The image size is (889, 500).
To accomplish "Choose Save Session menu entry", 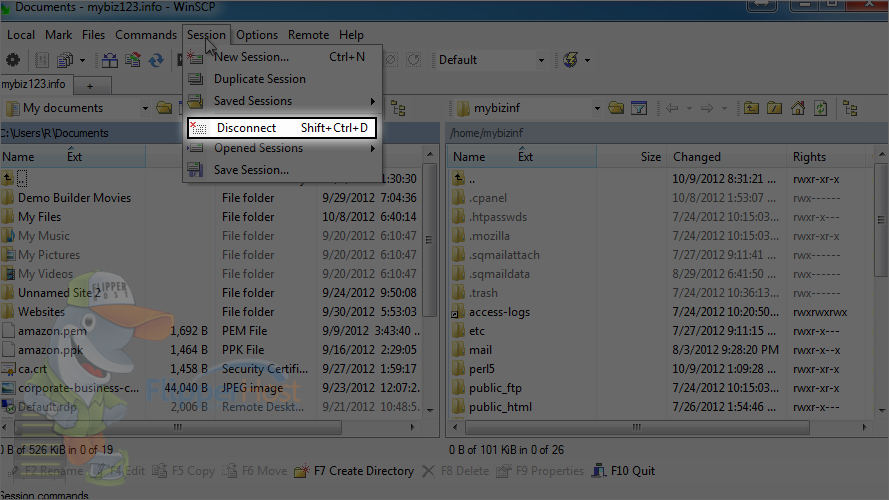I will tap(282, 170).
